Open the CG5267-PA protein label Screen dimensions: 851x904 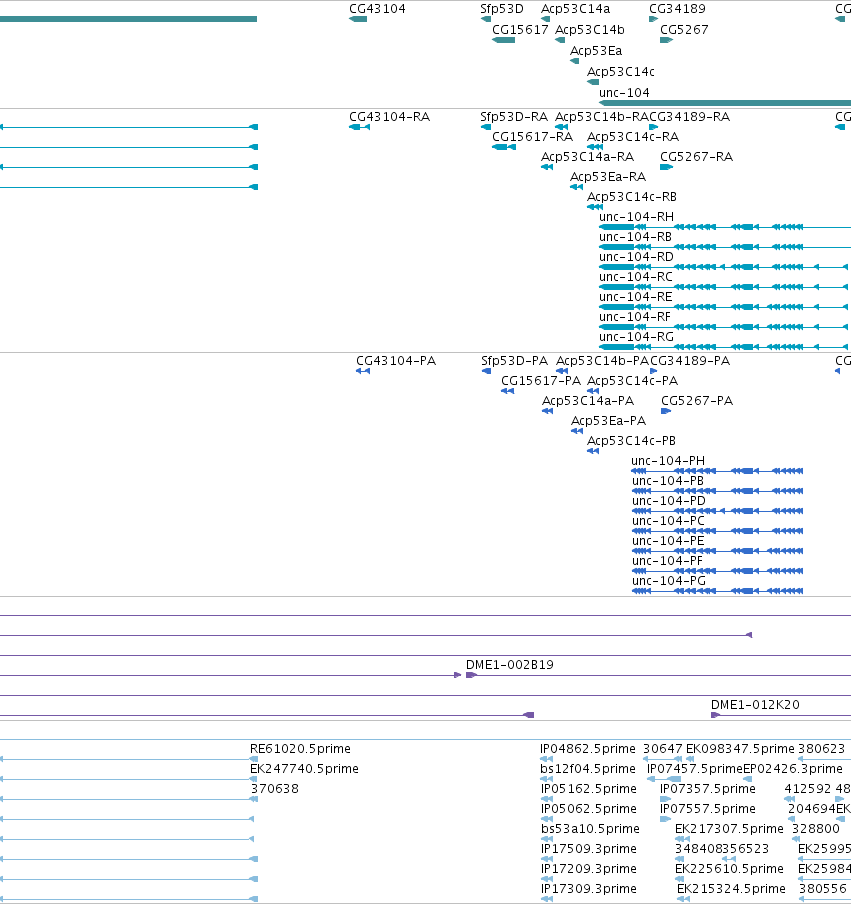697,401
